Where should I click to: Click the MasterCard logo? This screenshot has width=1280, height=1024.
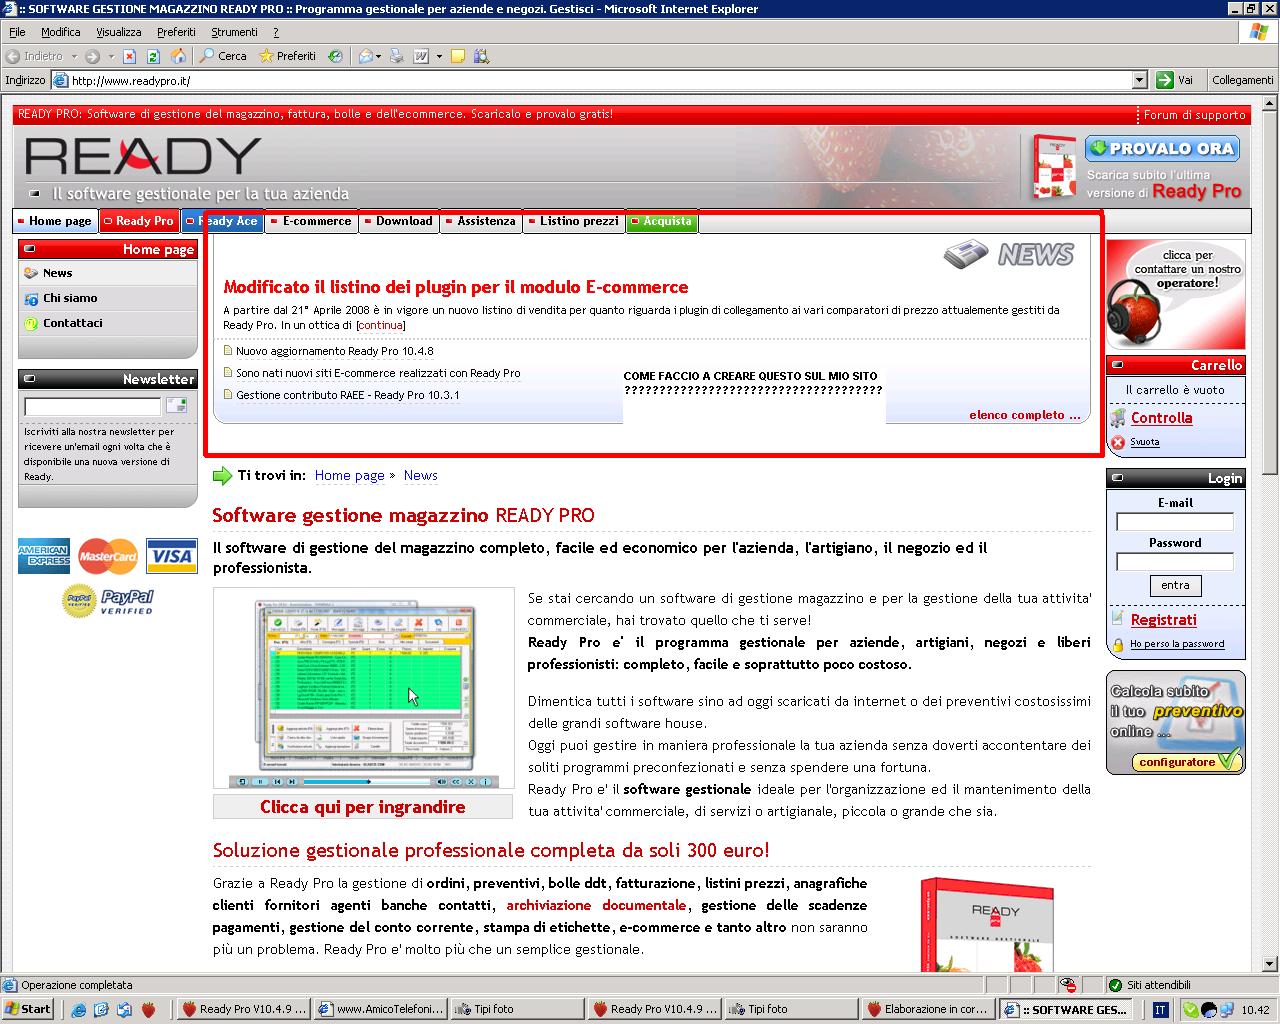tap(108, 556)
